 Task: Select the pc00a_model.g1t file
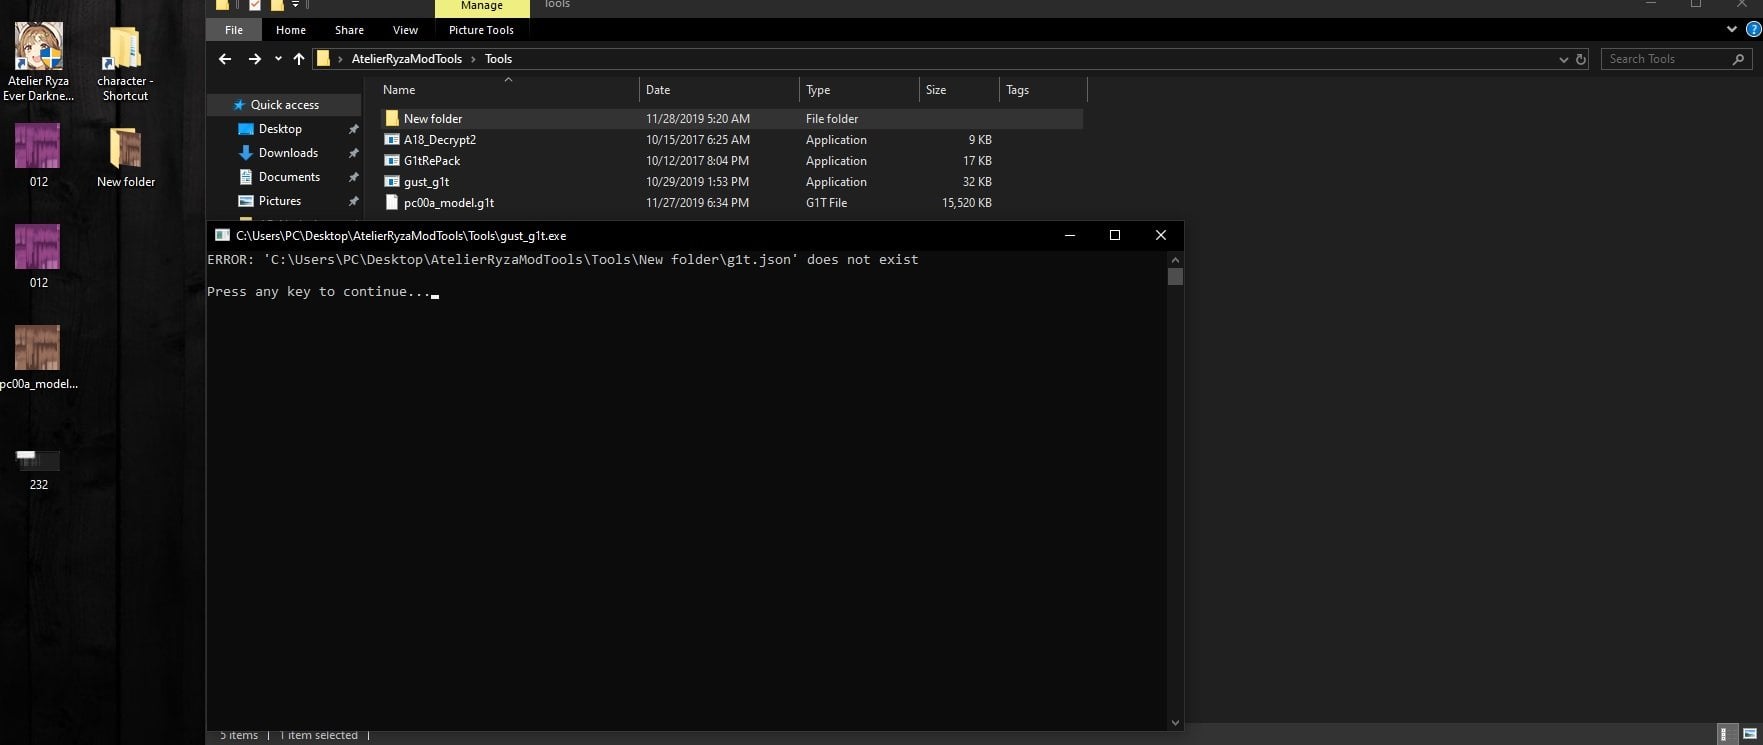[731, 203]
